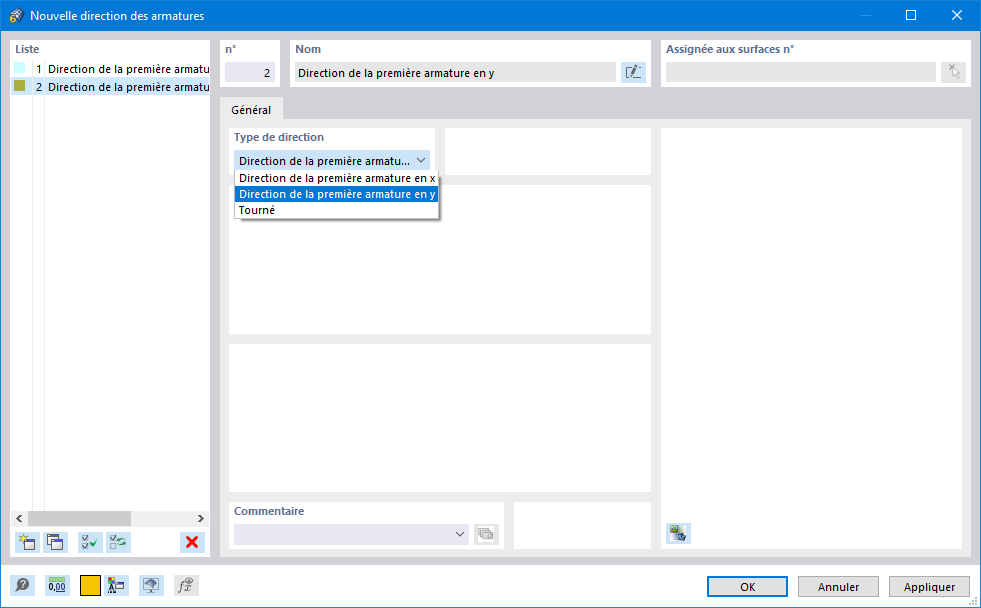Image resolution: width=981 pixels, height=608 pixels.
Task: Delete selected item with red X icon
Action: click(192, 542)
